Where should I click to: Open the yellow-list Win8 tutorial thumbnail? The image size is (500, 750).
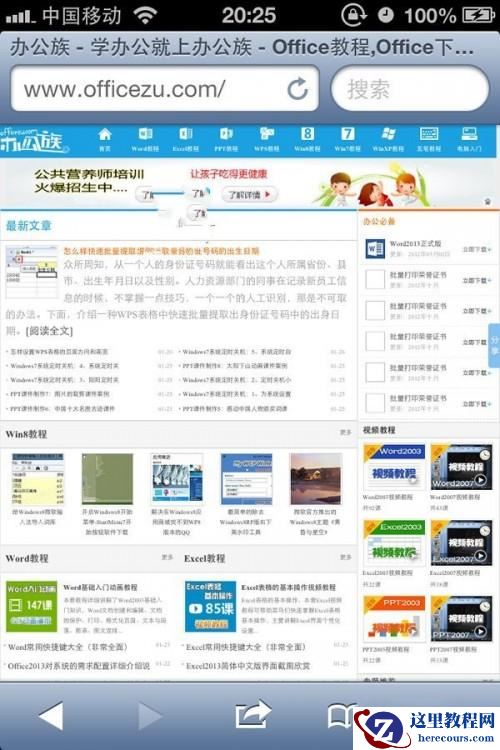click(38, 479)
